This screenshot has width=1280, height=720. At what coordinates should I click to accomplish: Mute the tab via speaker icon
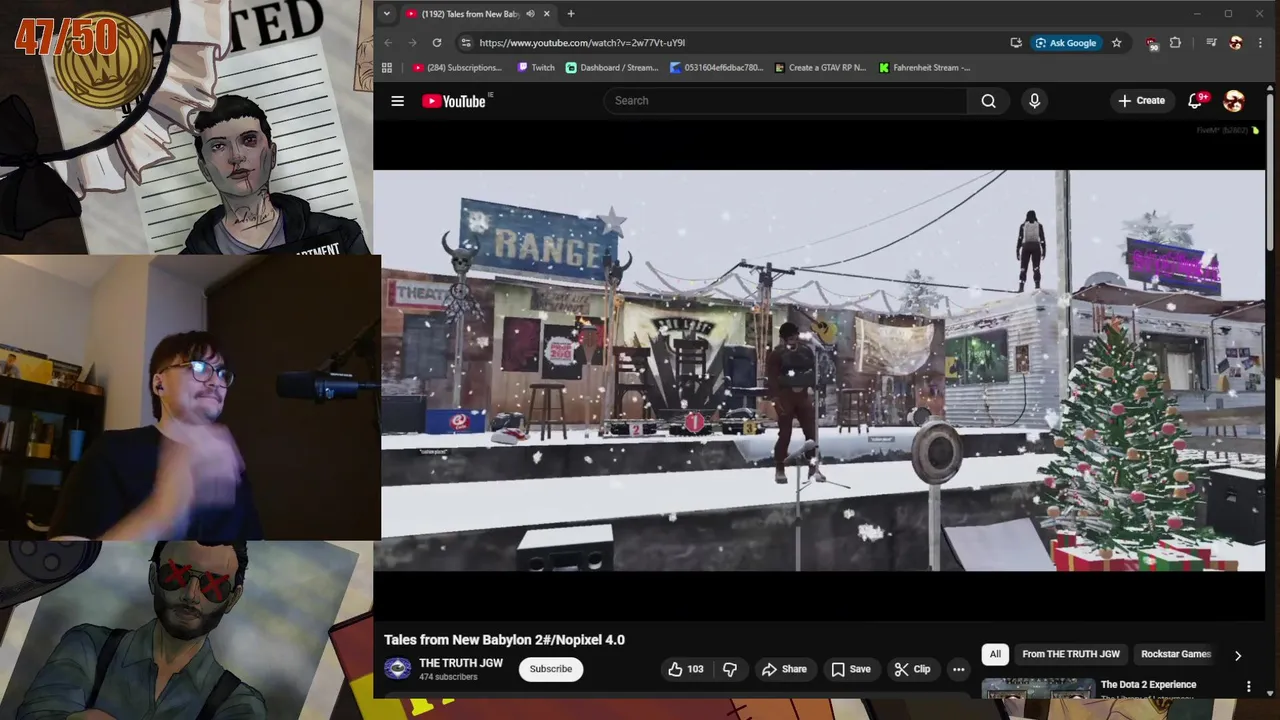pyautogui.click(x=530, y=14)
